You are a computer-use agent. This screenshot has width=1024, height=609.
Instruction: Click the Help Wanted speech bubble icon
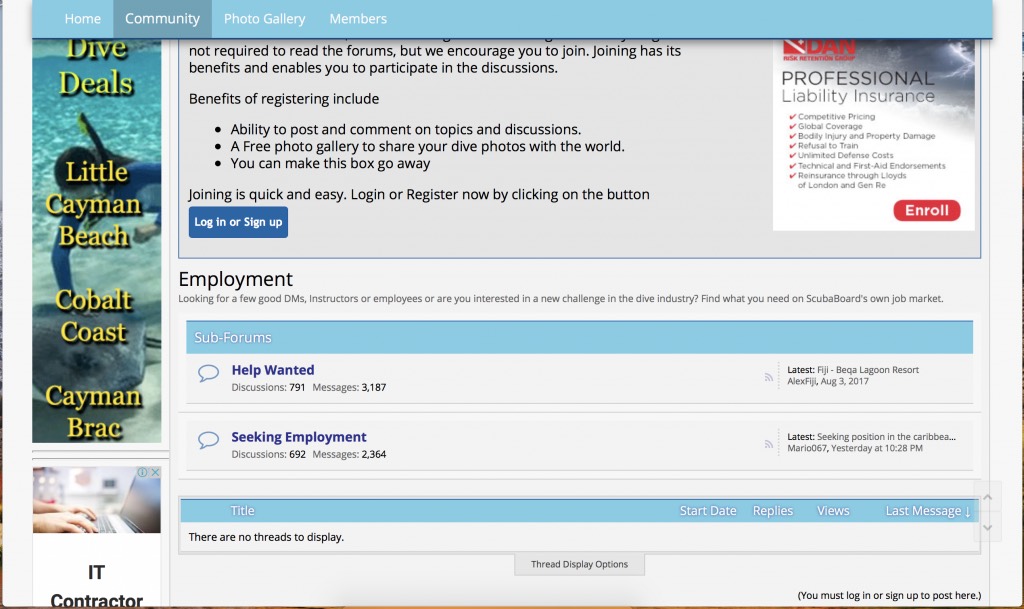(x=208, y=374)
